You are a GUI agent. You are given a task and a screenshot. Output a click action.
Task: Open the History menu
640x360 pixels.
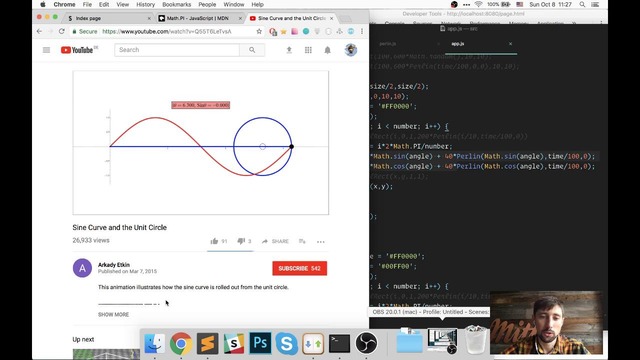tap(145, 4)
